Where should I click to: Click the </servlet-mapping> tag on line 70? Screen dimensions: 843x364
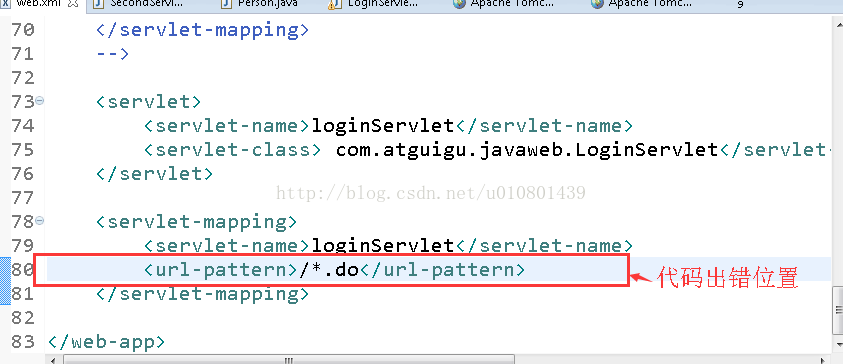point(202,30)
